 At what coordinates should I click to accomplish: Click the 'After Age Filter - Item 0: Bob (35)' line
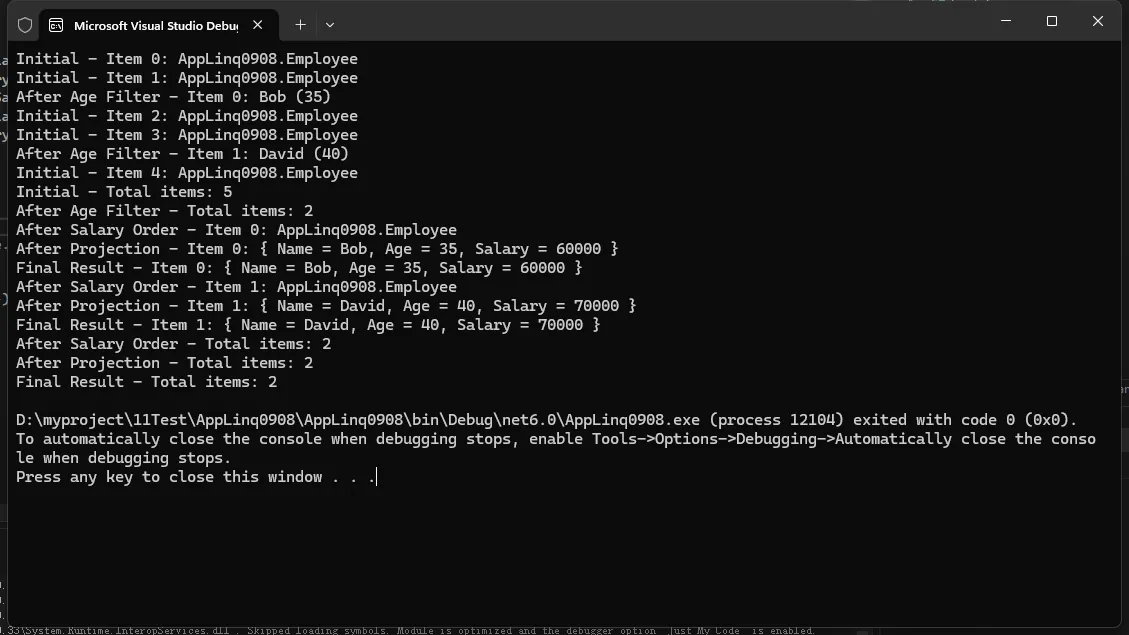click(x=173, y=97)
